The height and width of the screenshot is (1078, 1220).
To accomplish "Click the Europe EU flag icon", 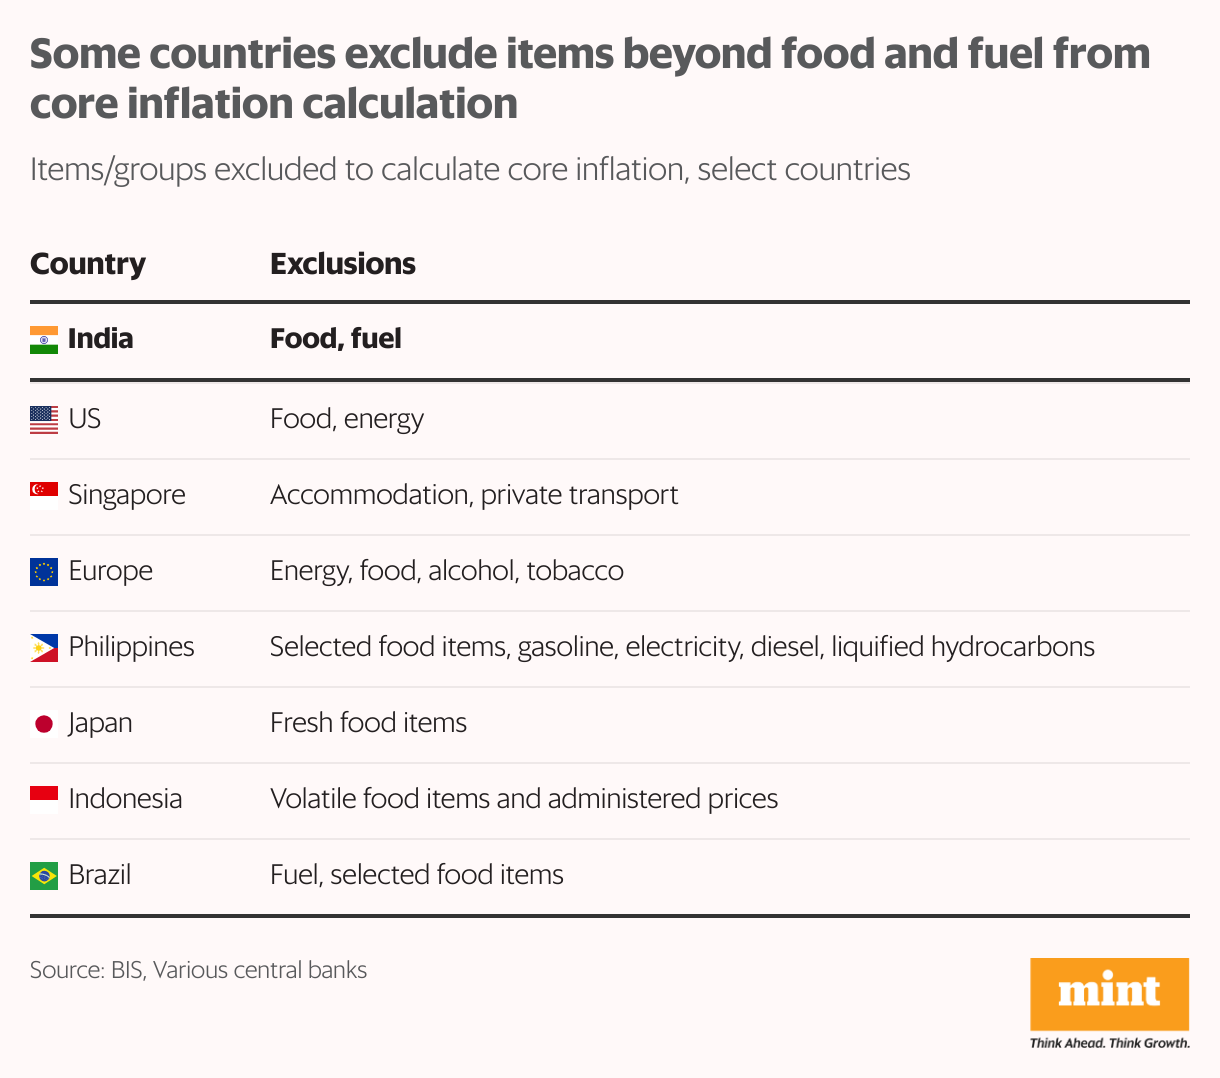I will (44, 572).
